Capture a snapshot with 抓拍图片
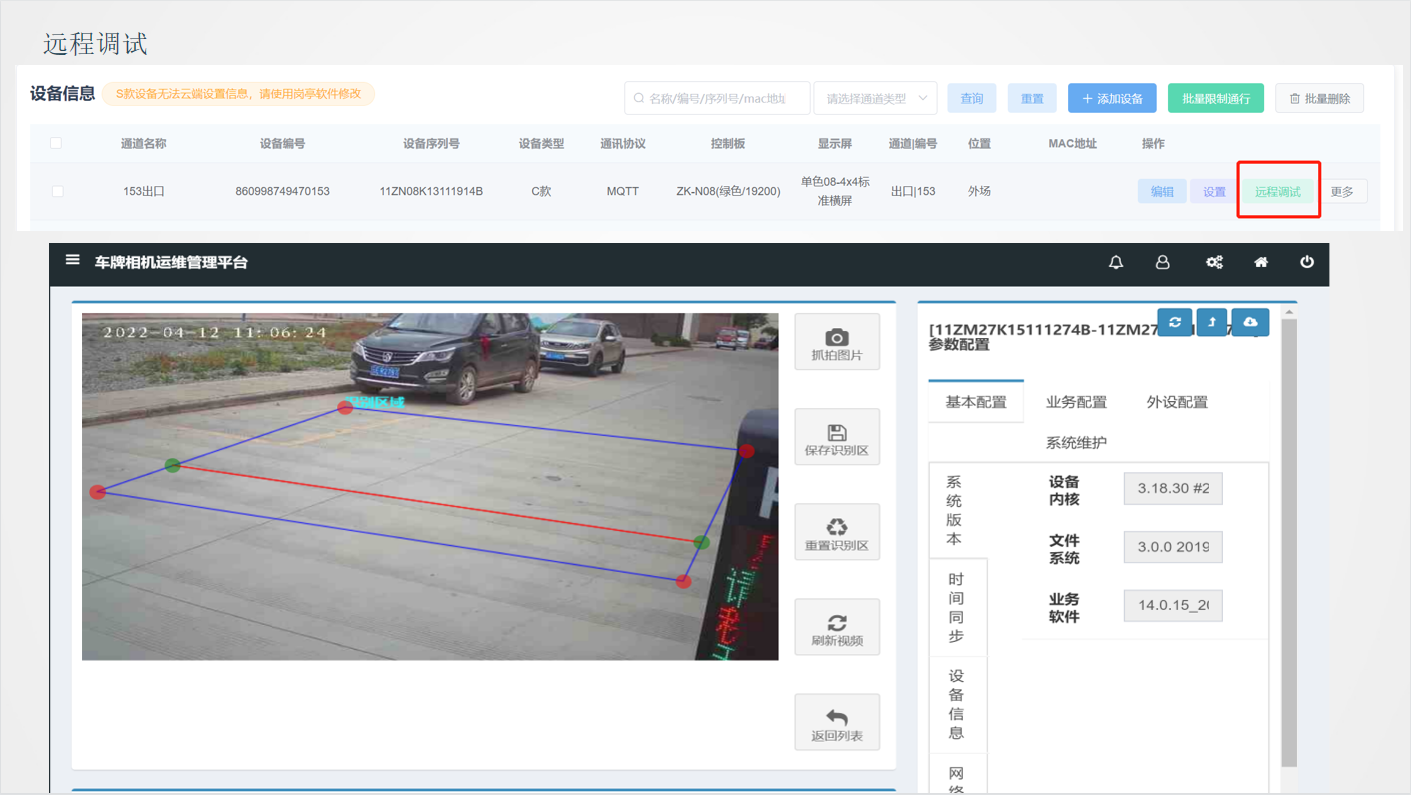Screen dimensions: 1411x795 click(x=837, y=342)
